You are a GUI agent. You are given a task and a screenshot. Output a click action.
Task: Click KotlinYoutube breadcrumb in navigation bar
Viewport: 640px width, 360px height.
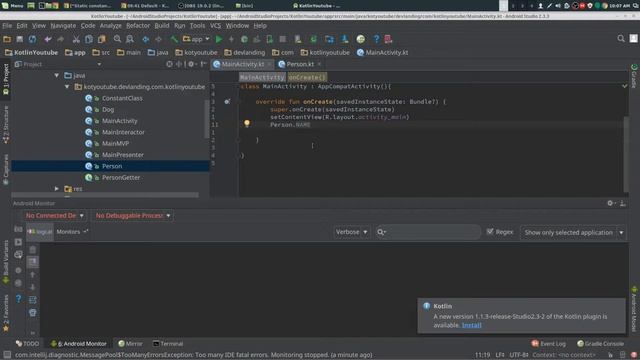[31, 53]
